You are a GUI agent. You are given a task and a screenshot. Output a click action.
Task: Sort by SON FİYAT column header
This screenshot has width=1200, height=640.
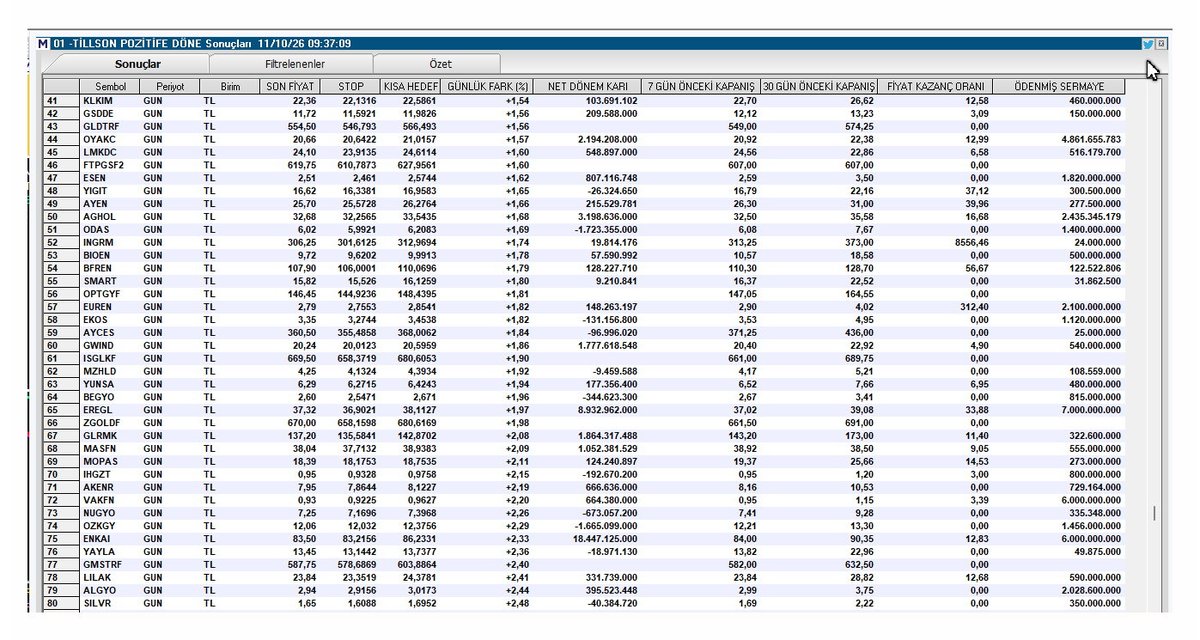290,87
